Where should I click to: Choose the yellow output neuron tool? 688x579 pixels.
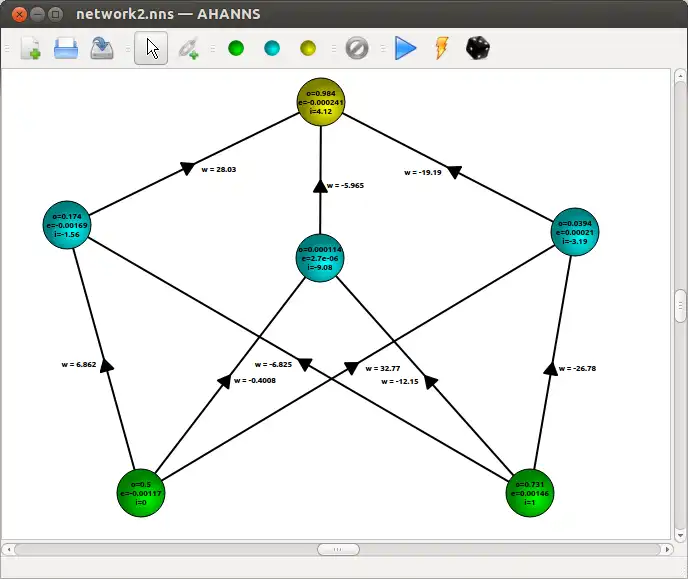pos(308,48)
